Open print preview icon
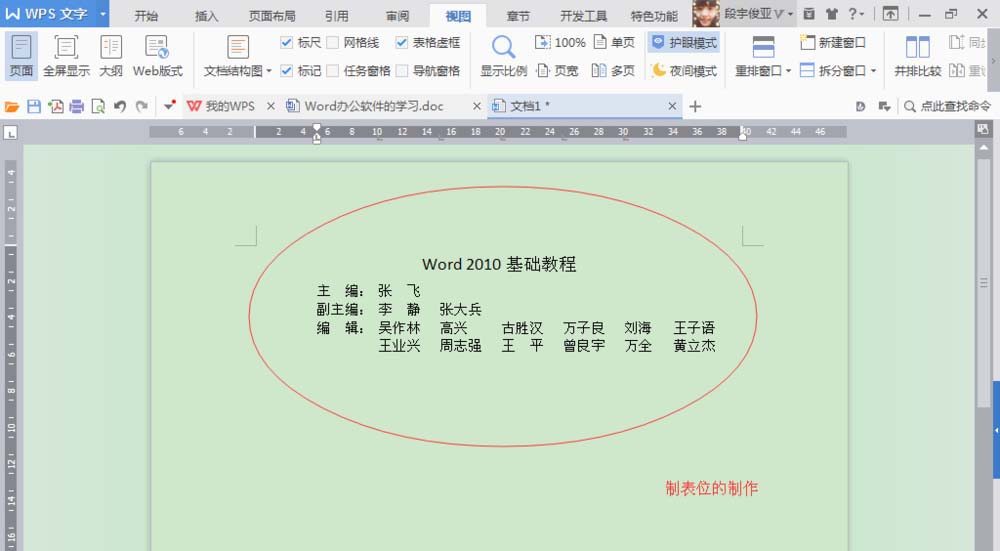This screenshot has height=551, width=1000. click(98, 107)
